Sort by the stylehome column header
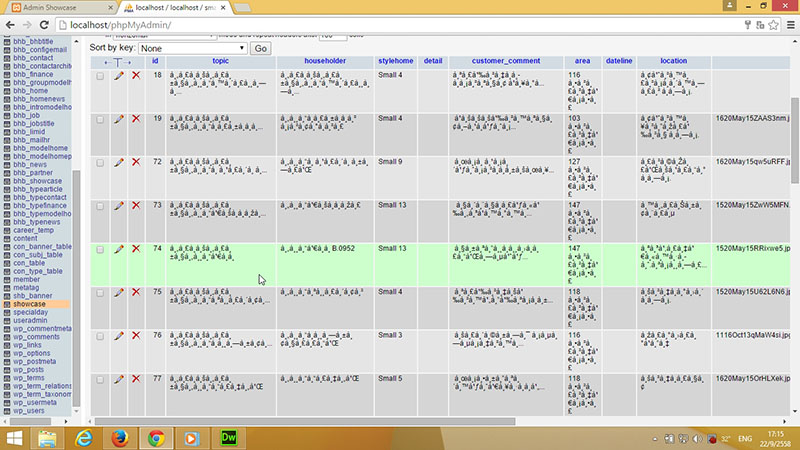Image resolution: width=800 pixels, height=450 pixels. 396,61
